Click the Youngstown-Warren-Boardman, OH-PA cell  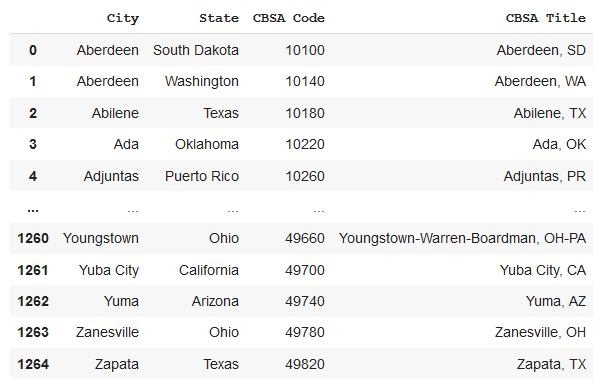(x=462, y=238)
